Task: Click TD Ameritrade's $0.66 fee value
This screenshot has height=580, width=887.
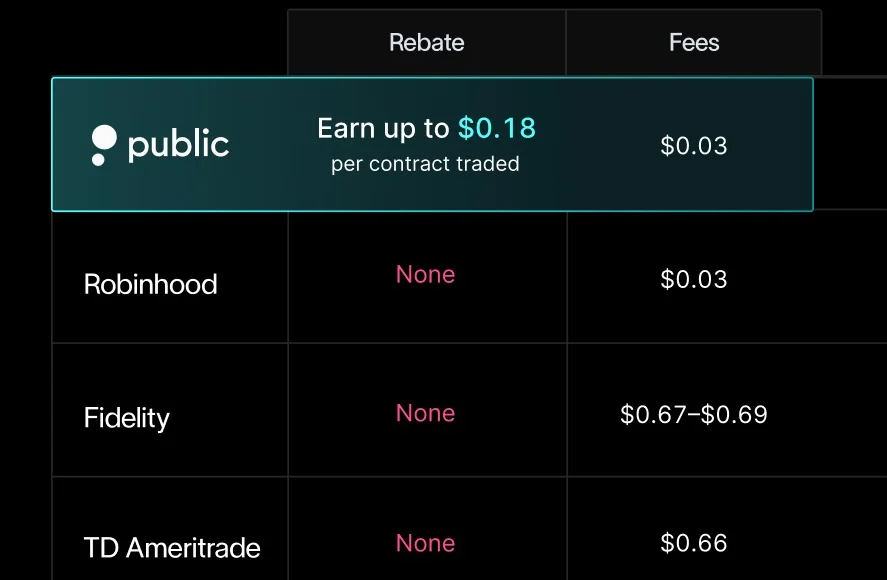Action: (x=694, y=544)
